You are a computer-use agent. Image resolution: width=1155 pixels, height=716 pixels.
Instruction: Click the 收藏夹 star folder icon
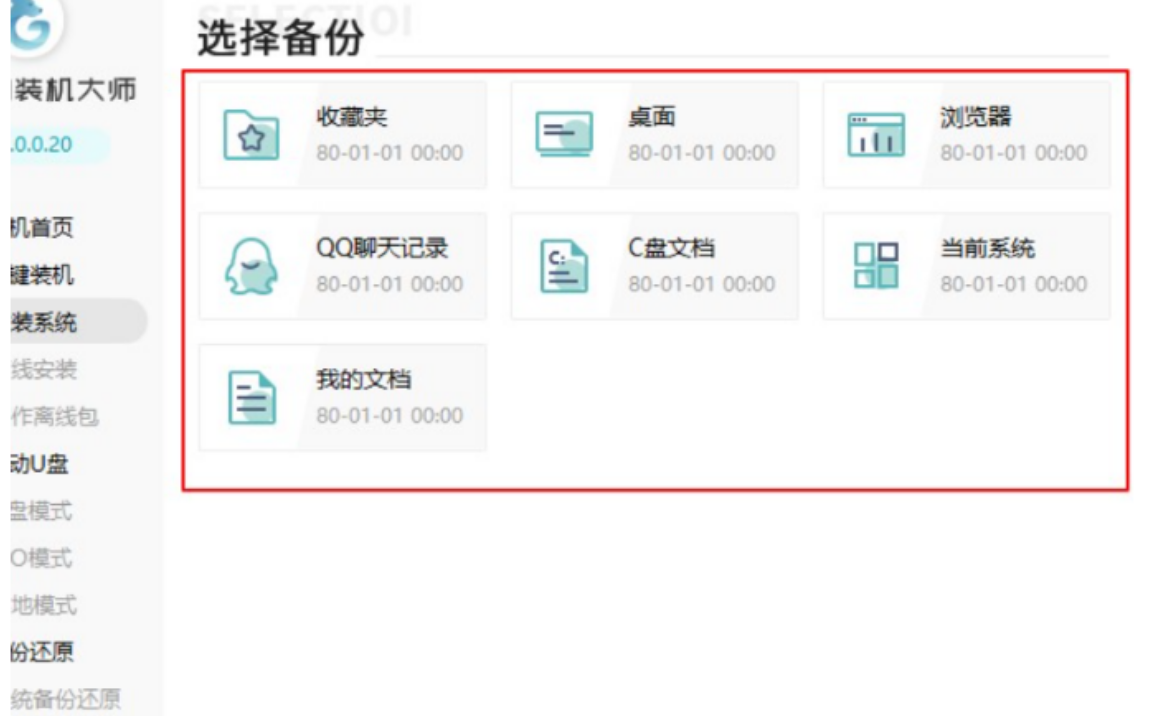251,135
